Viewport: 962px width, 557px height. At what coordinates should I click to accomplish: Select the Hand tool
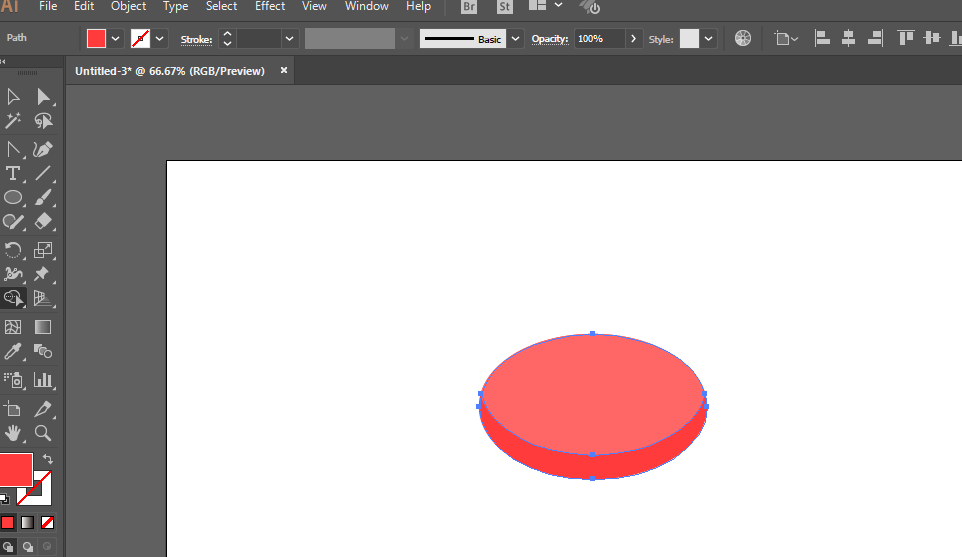(x=13, y=433)
